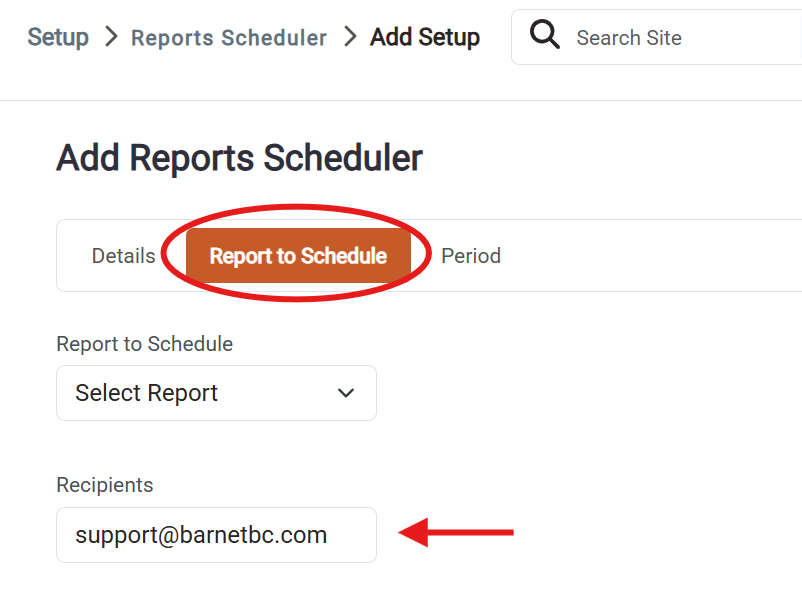The image size is (802, 610).
Task: Click the Recipients field label
Action: pos(105,485)
